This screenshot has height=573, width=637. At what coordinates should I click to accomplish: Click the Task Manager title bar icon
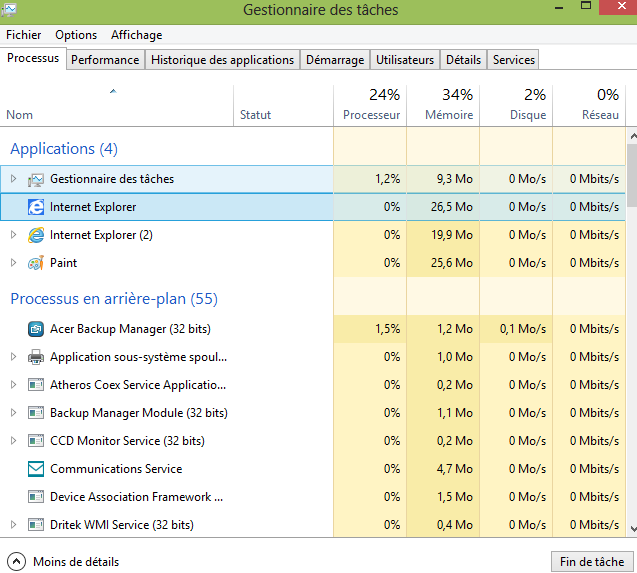click(x=9, y=10)
